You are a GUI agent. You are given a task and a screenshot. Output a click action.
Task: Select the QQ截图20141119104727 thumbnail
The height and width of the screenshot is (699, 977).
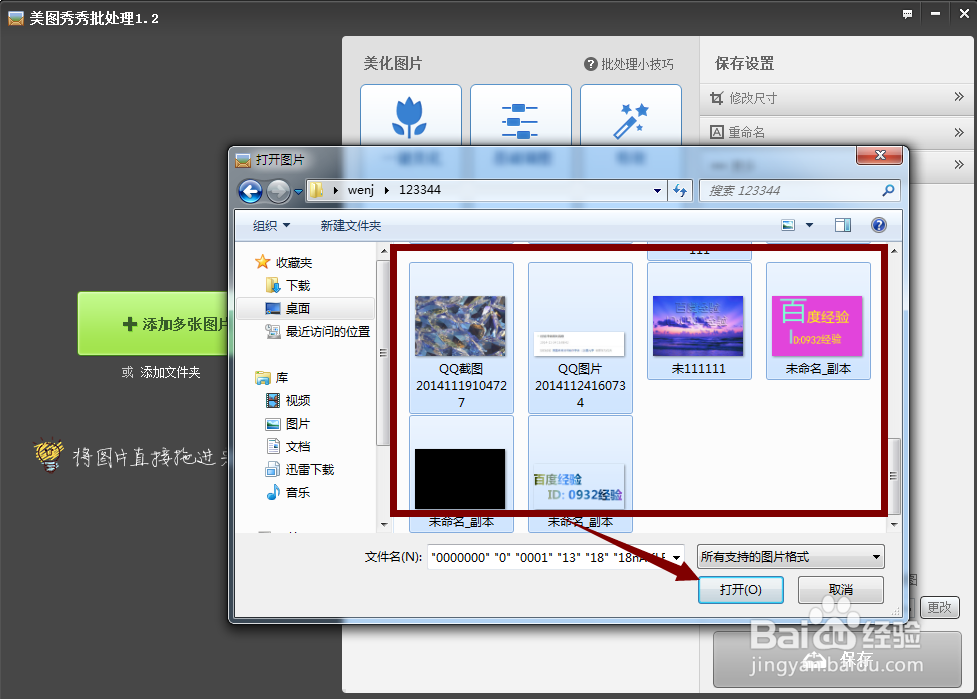coord(461,337)
